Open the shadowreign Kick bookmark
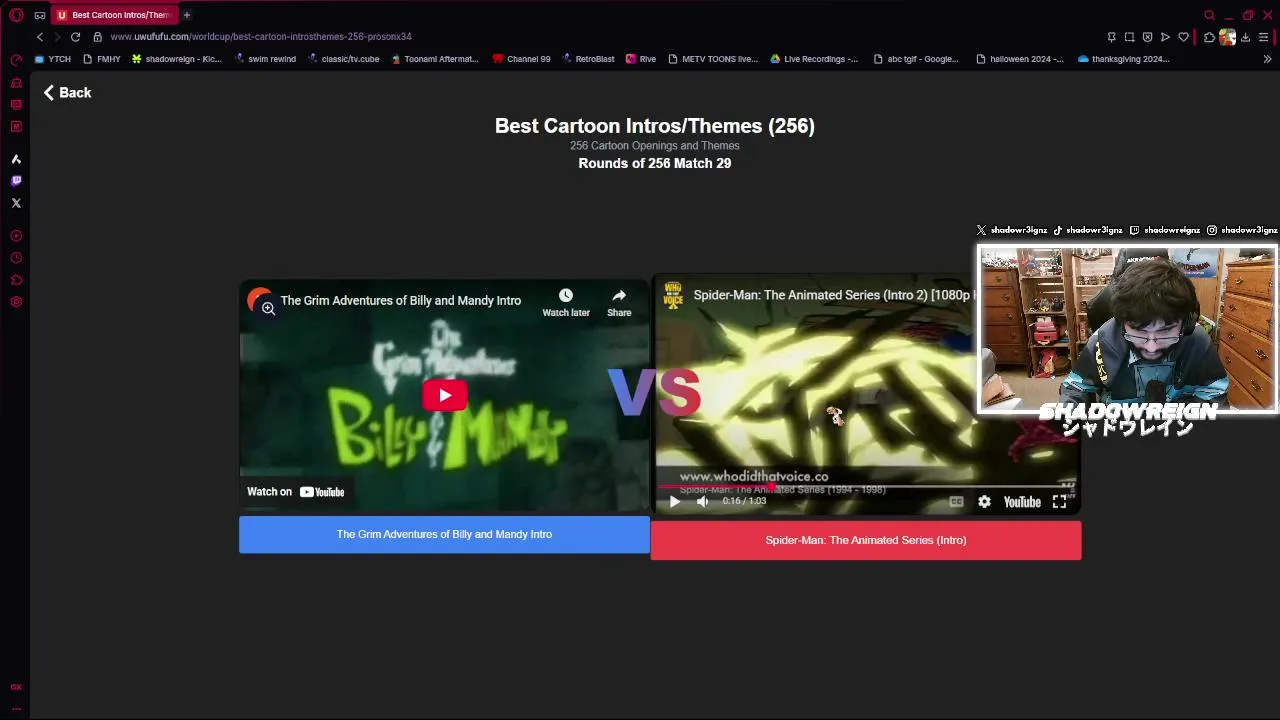This screenshot has width=1280, height=720. pyautogui.click(x=177, y=59)
